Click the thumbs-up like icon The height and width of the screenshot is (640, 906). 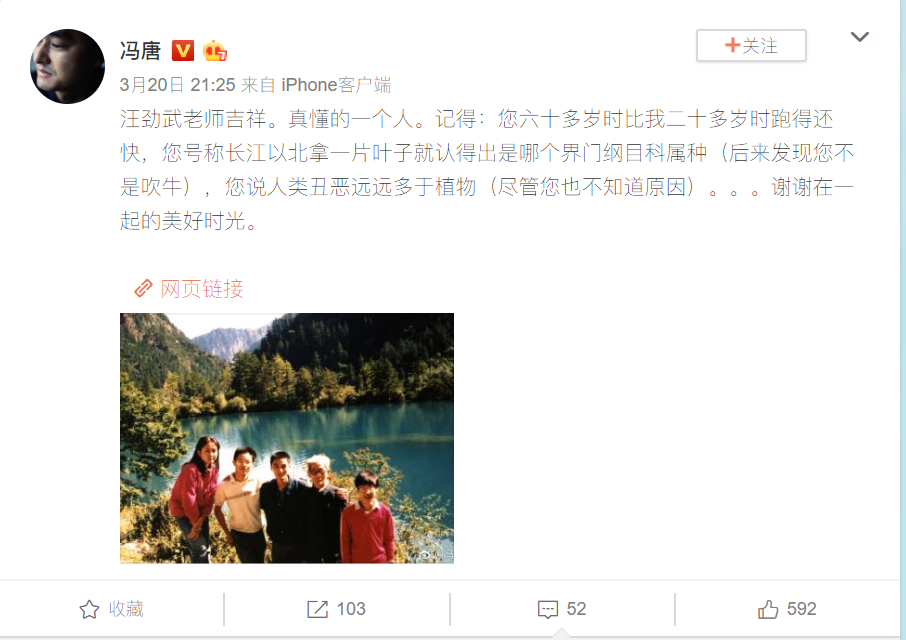tap(768, 609)
